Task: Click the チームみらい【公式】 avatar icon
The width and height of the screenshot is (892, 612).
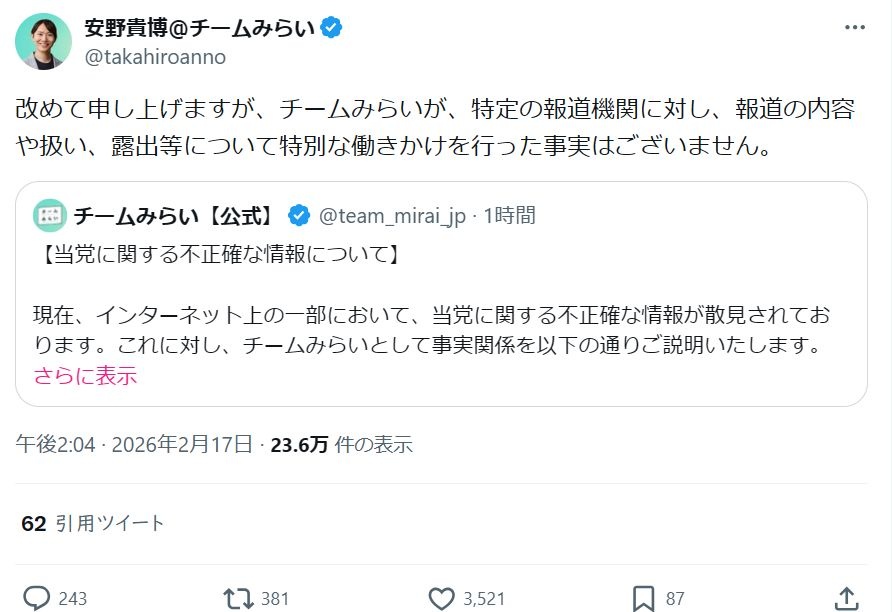Action: point(49,215)
